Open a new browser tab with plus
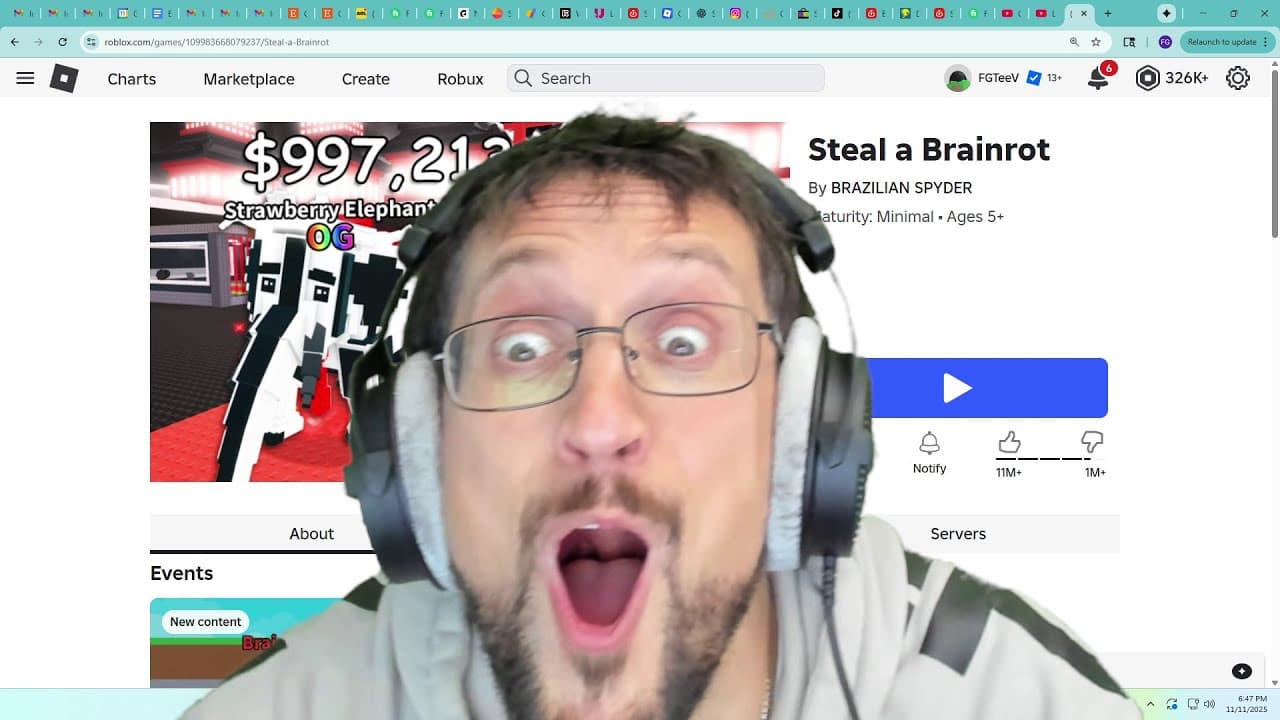 pyautogui.click(x=1107, y=13)
